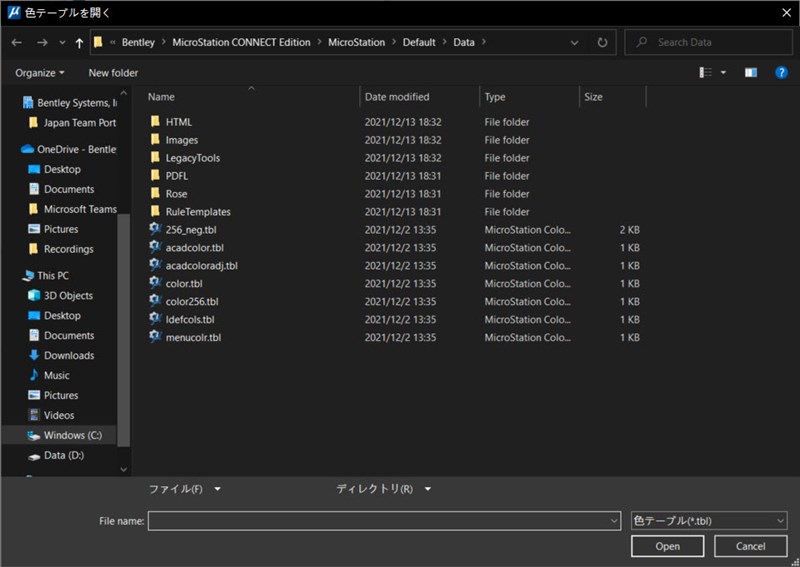
Task: Click the File name input field
Action: pos(384,521)
